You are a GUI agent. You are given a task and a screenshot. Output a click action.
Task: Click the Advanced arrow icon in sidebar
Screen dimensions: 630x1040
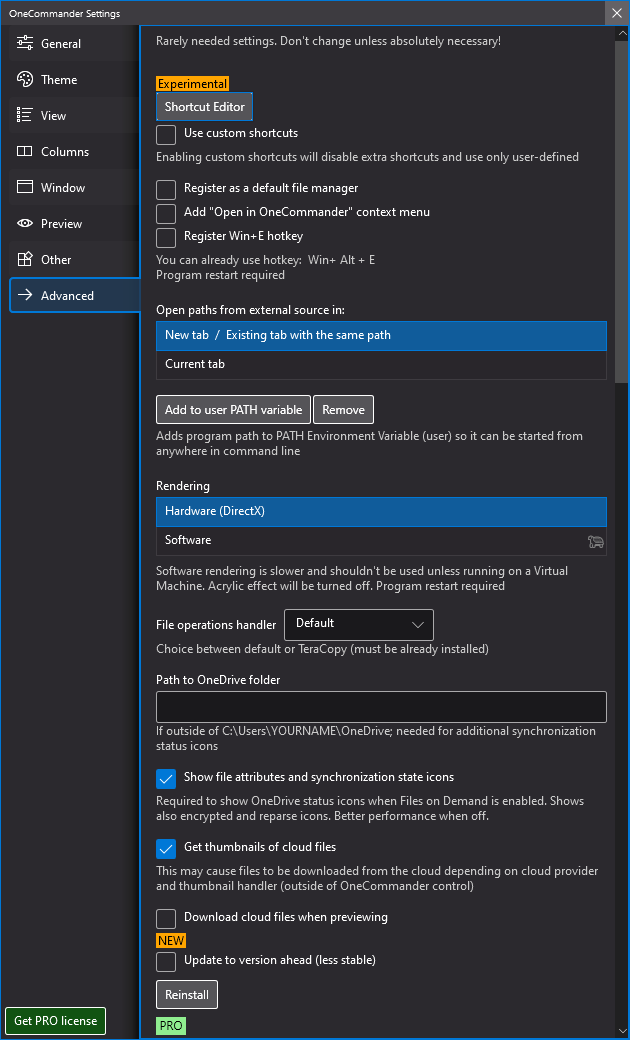[25, 296]
